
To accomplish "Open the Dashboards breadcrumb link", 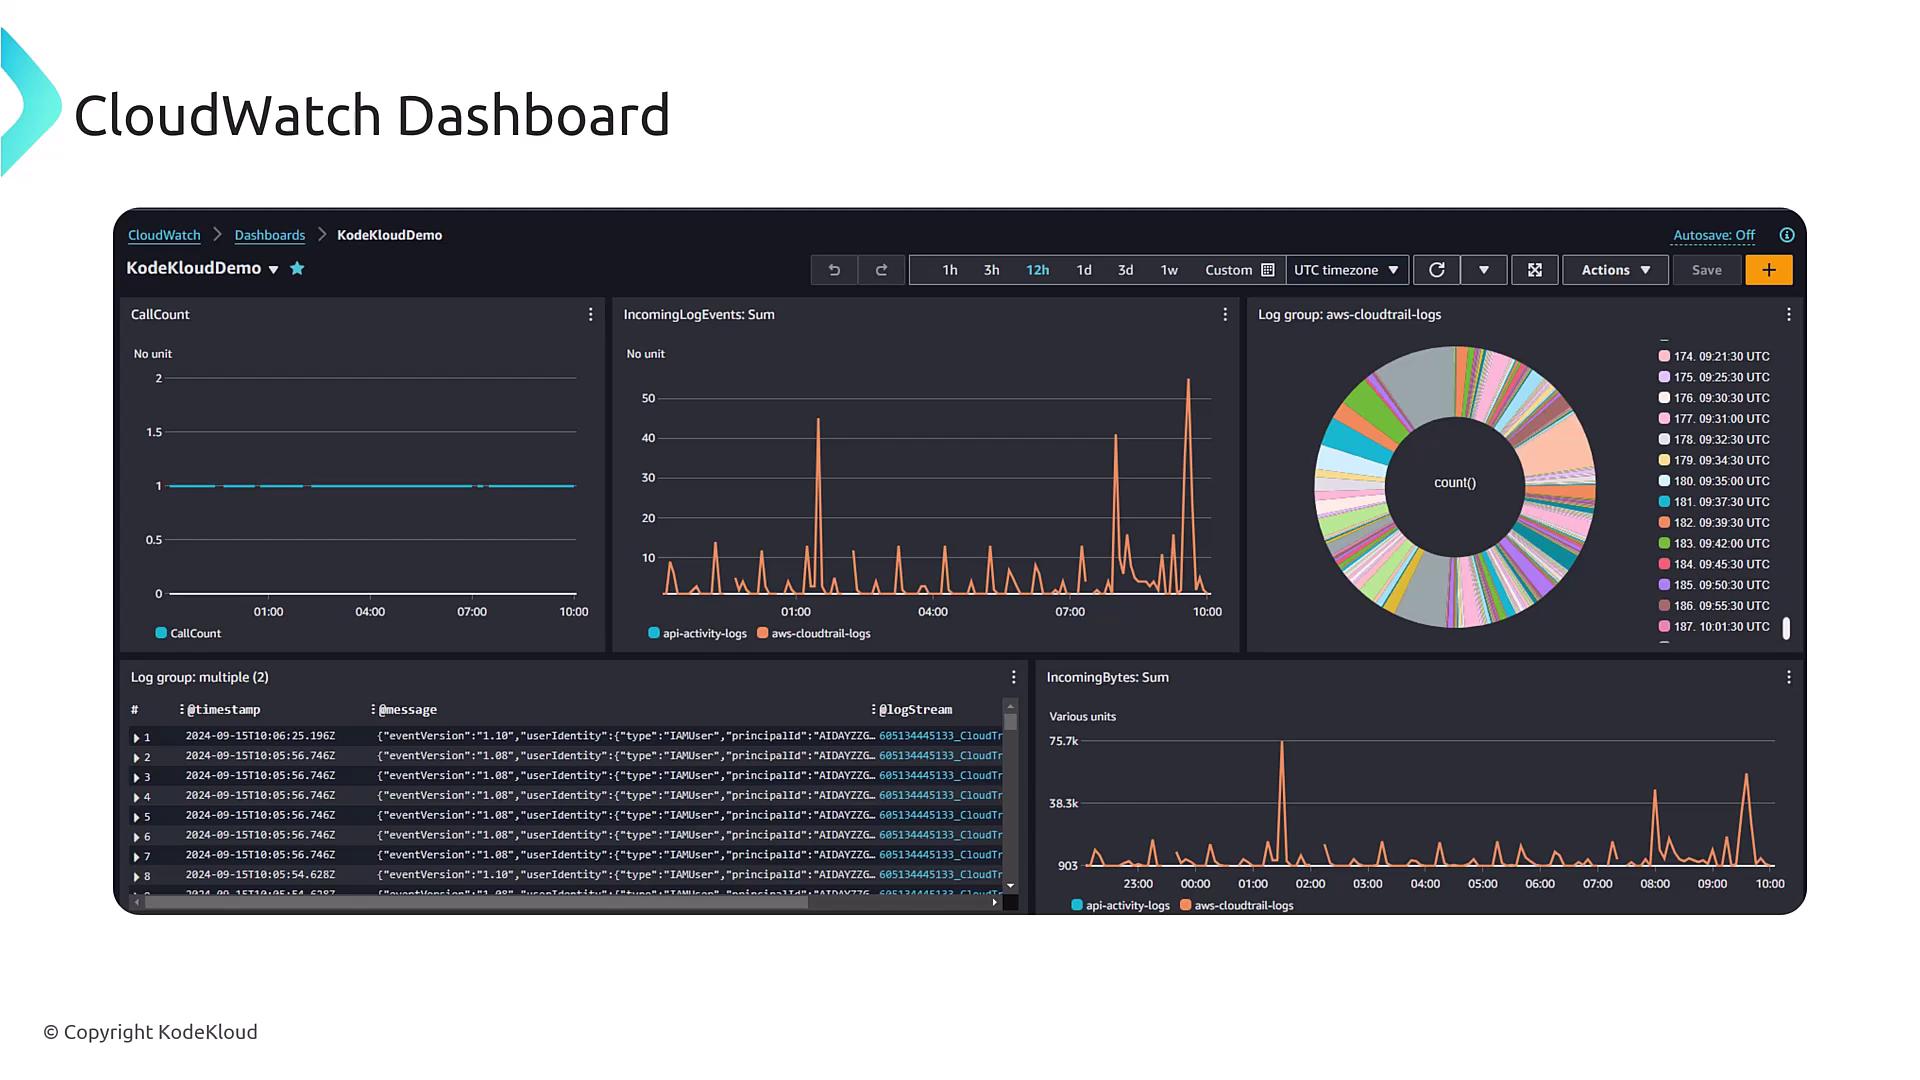I will click(x=269, y=235).
